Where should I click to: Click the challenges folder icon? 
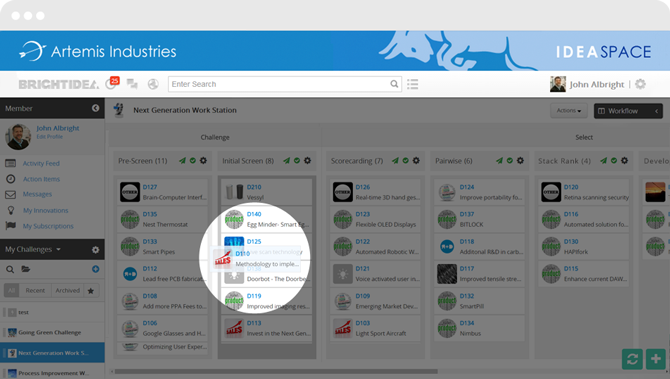[x=26, y=269]
